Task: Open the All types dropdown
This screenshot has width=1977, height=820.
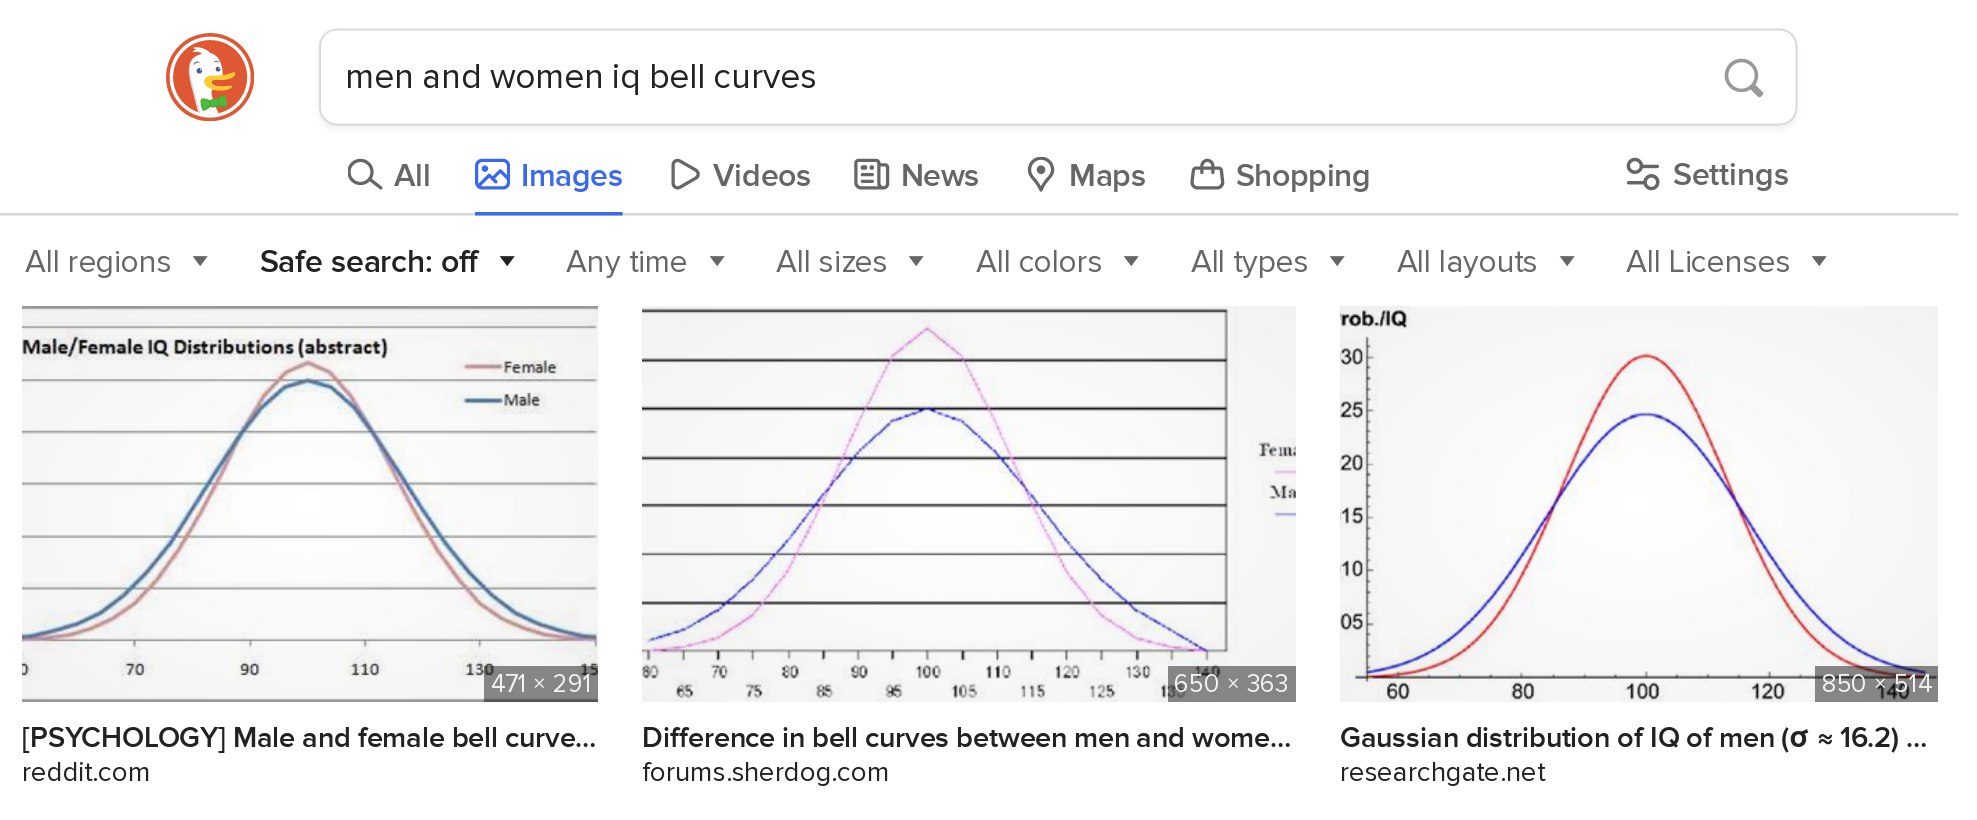Action: pyautogui.click(x=1266, y=262)
